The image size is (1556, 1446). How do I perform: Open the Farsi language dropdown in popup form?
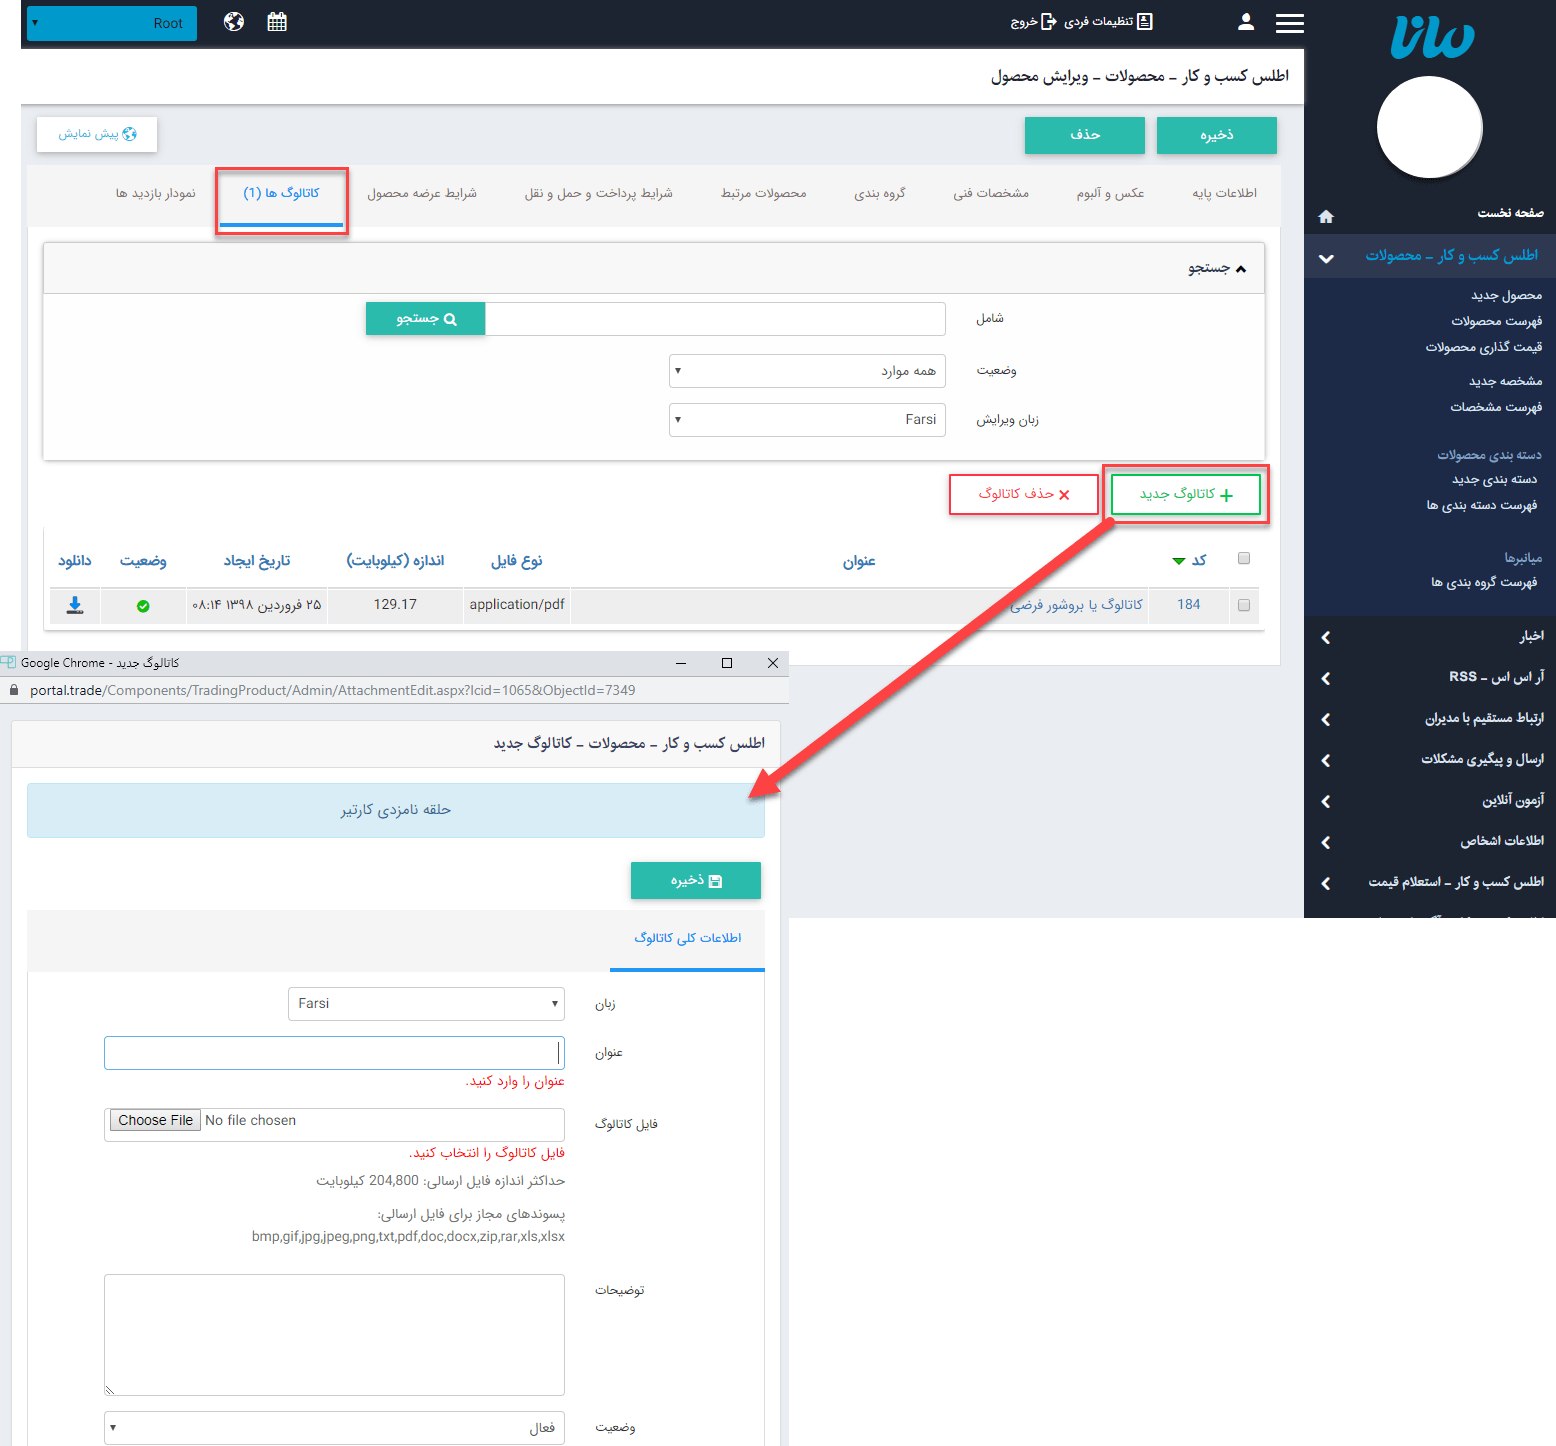pyautogui.click(x=426, y=1004)
